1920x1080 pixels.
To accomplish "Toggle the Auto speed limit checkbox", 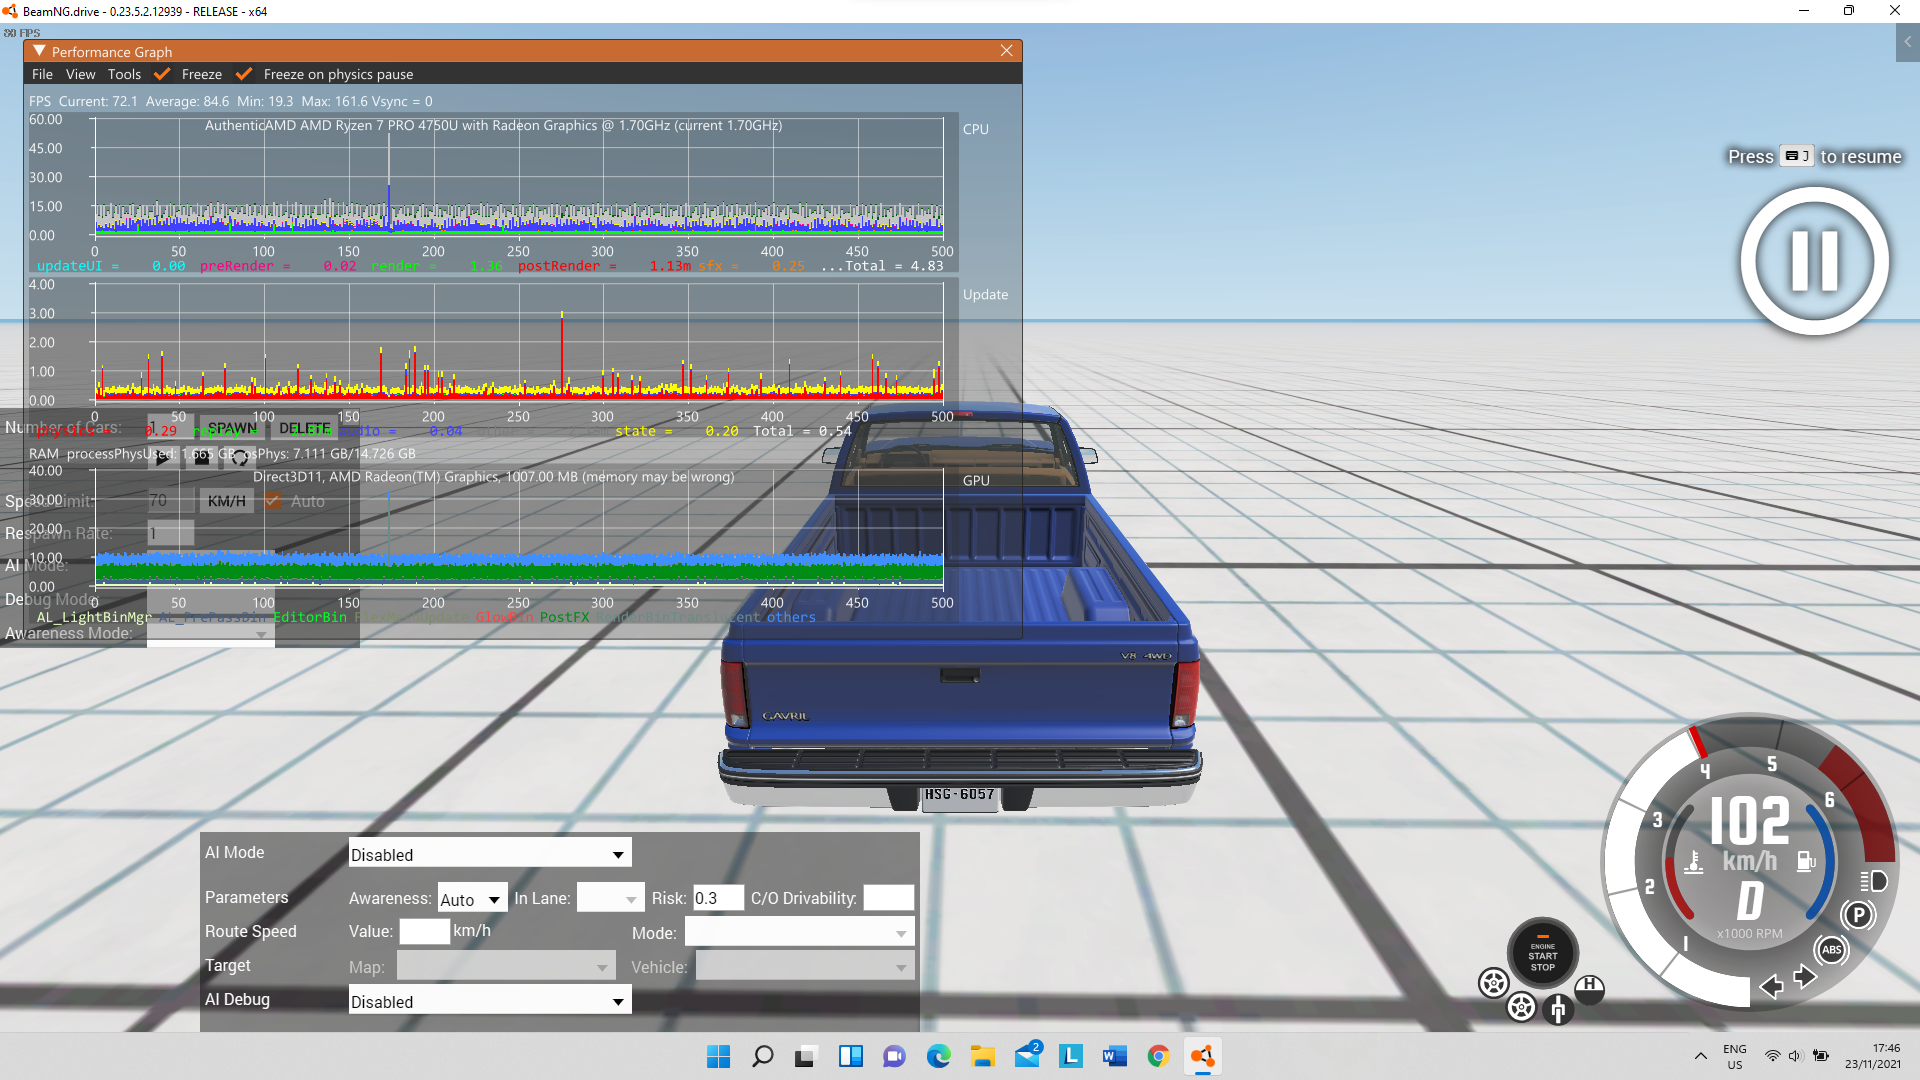I will pyautogui.click(x=273, y=501).
